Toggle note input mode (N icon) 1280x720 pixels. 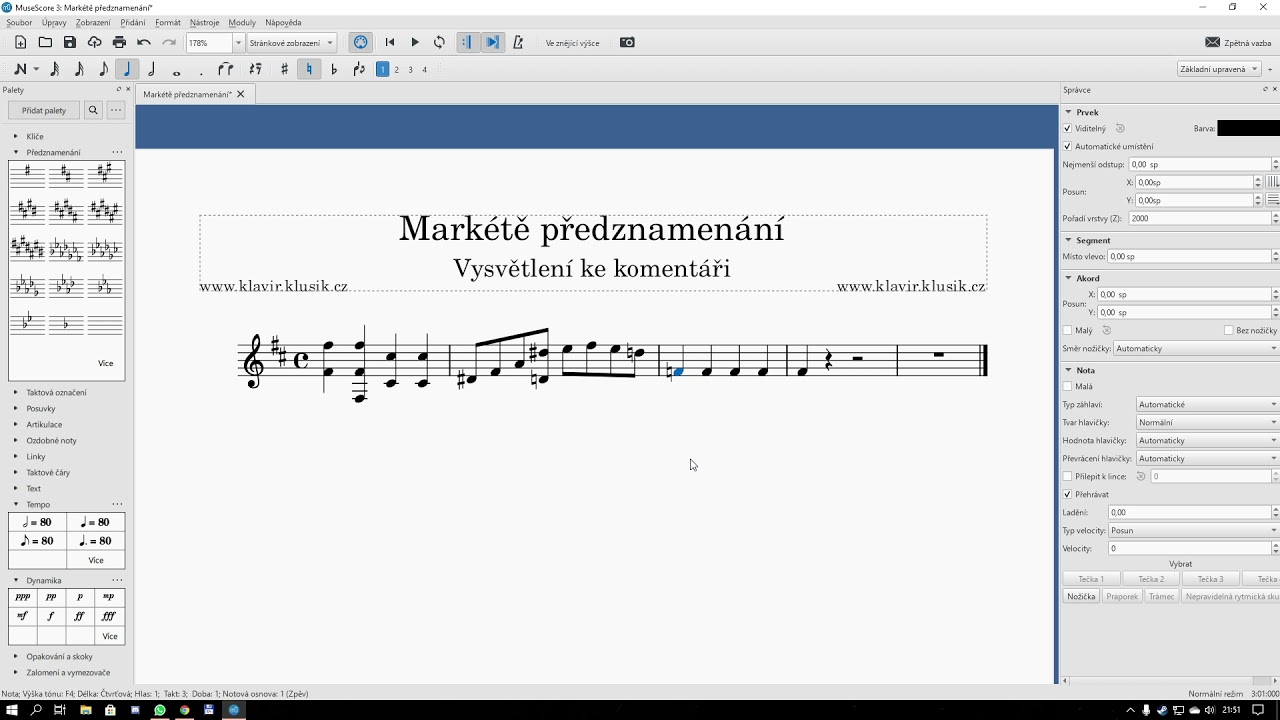point(20,69)
